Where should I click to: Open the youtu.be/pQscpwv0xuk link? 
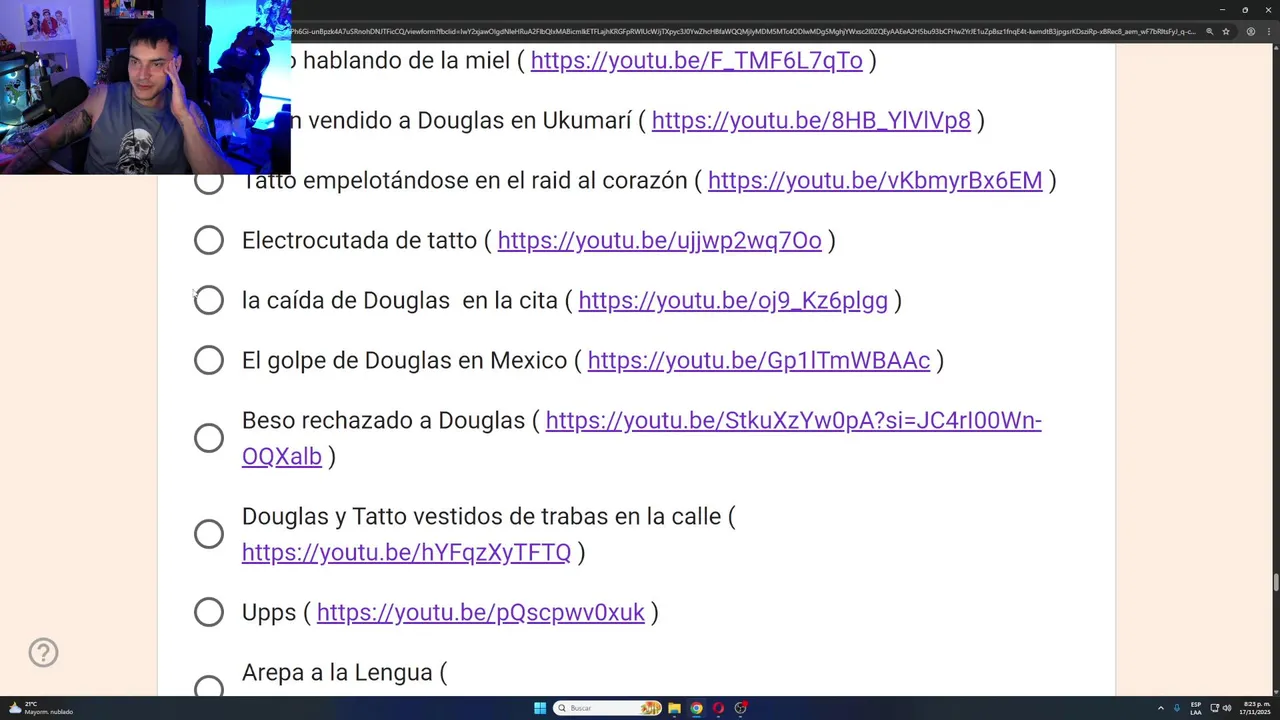[x=480, y=612]
